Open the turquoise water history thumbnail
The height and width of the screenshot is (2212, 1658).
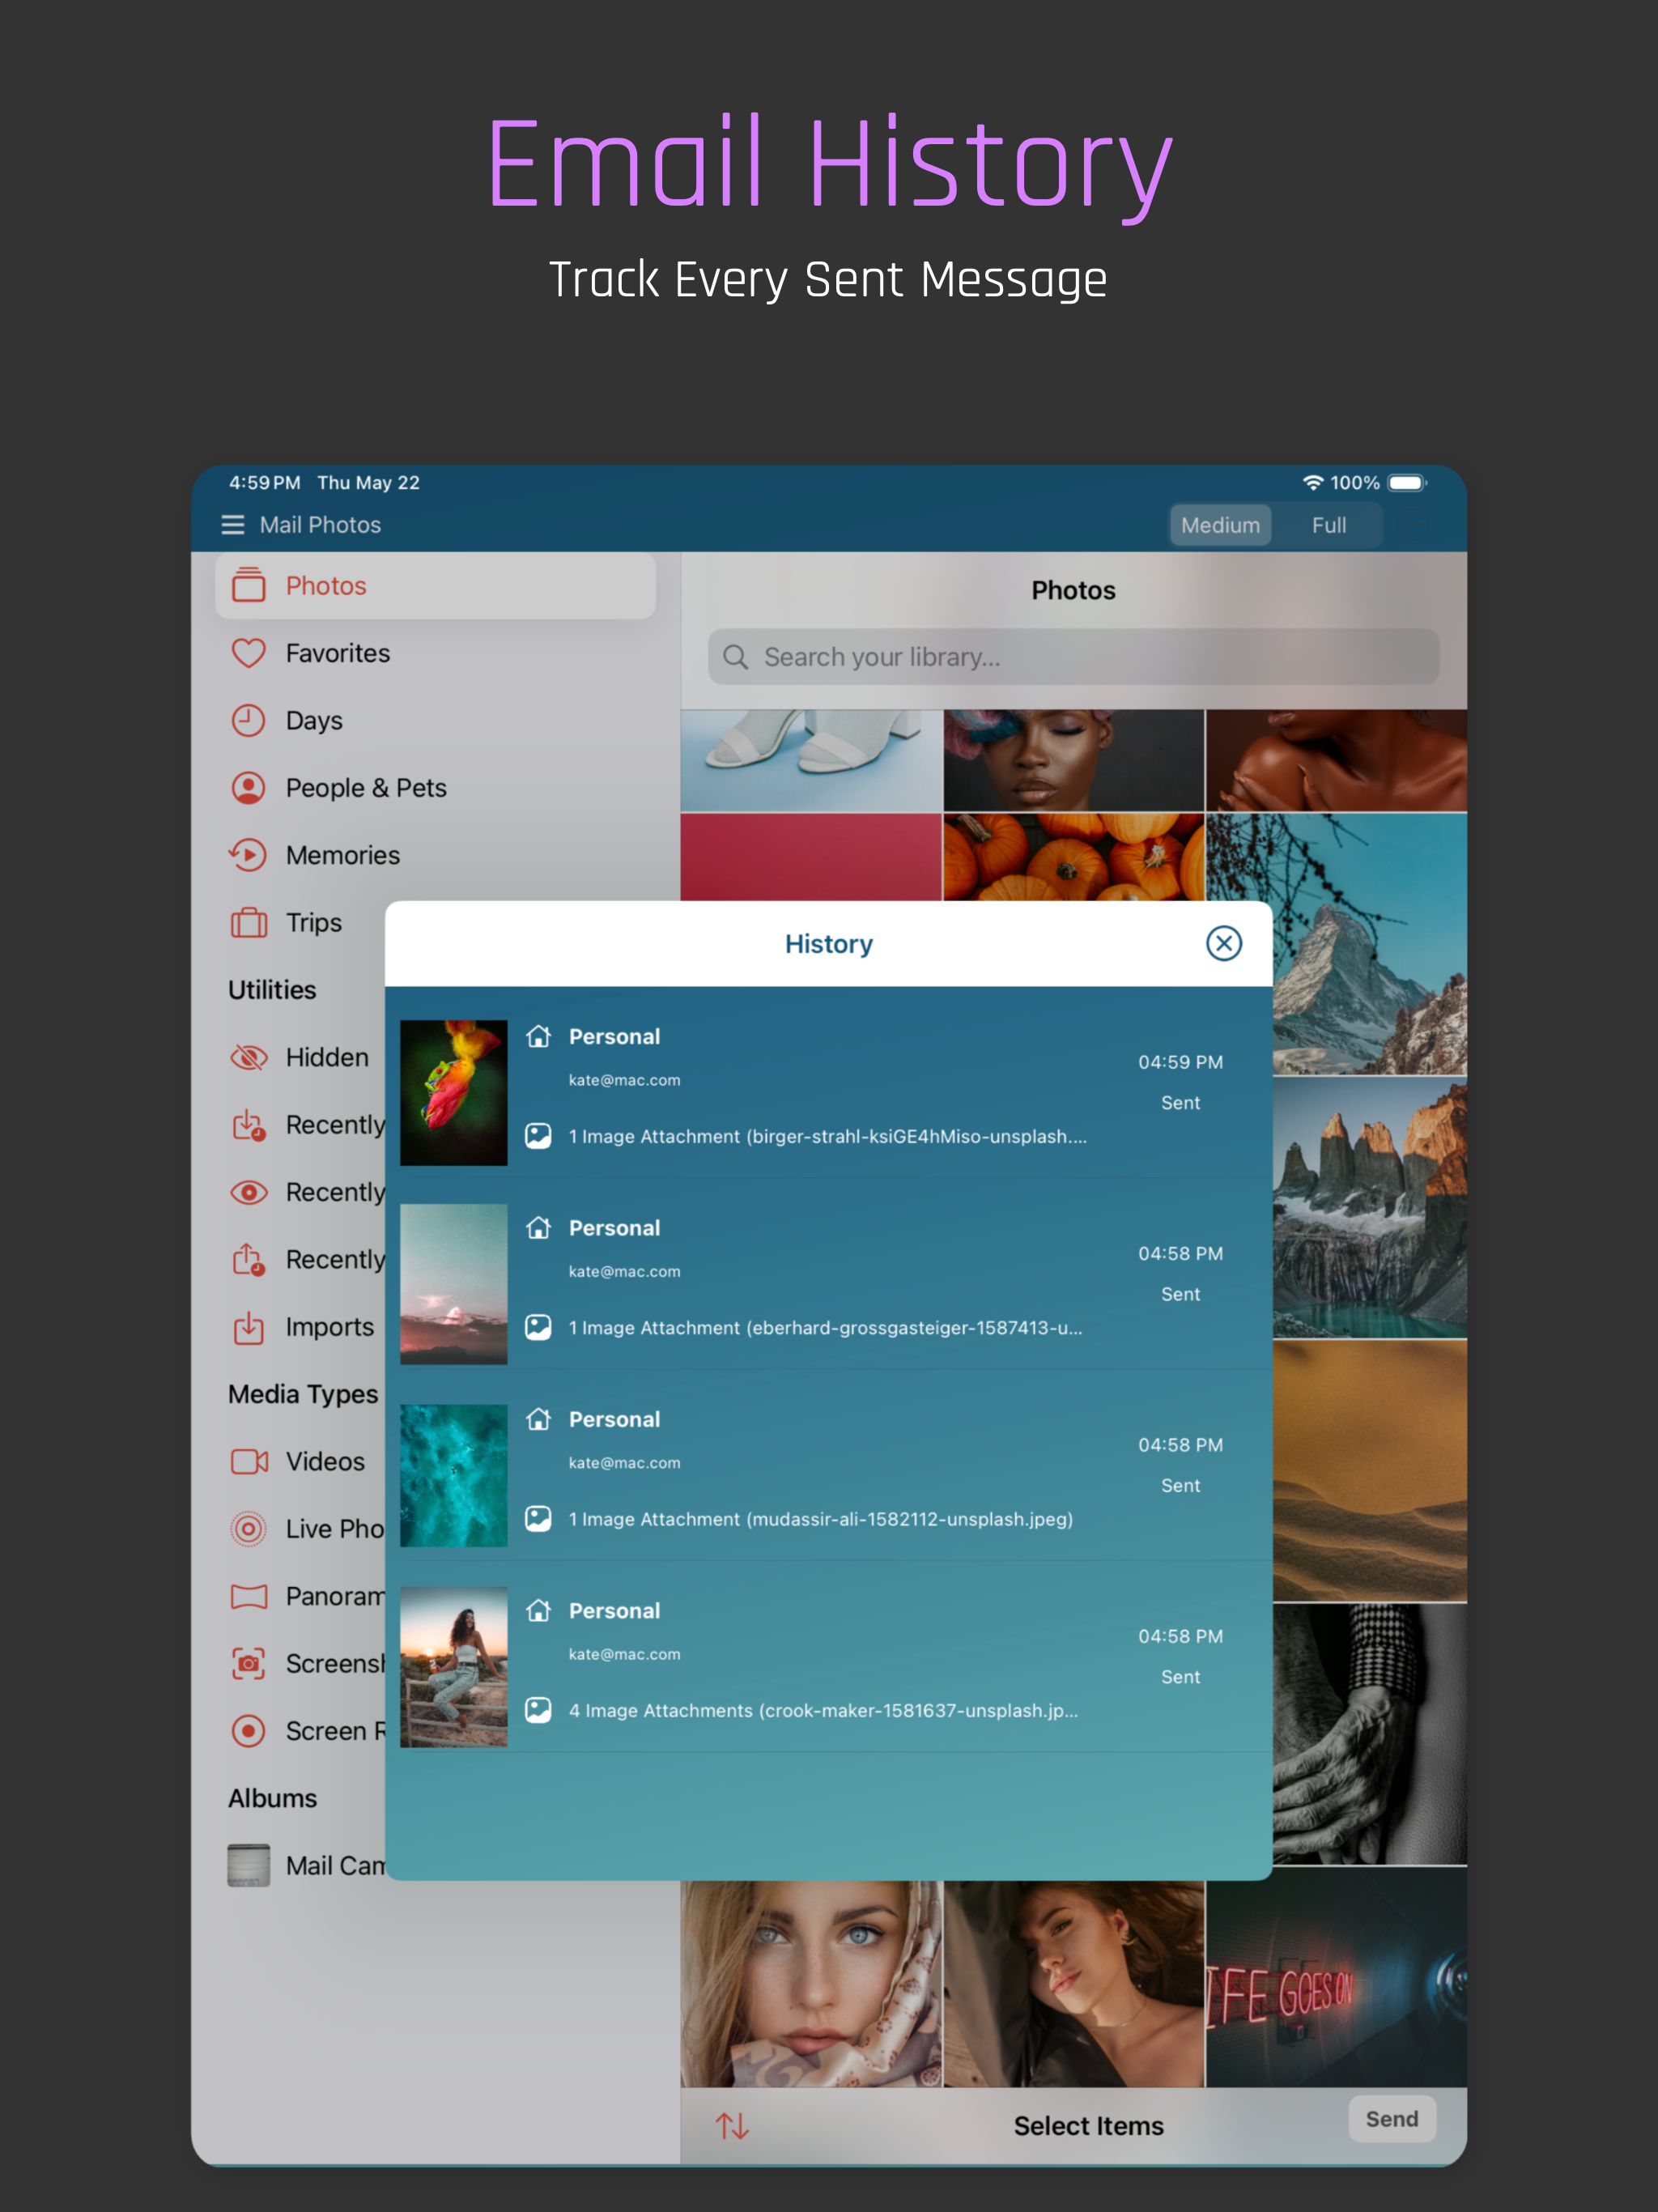pos(454,1475)
